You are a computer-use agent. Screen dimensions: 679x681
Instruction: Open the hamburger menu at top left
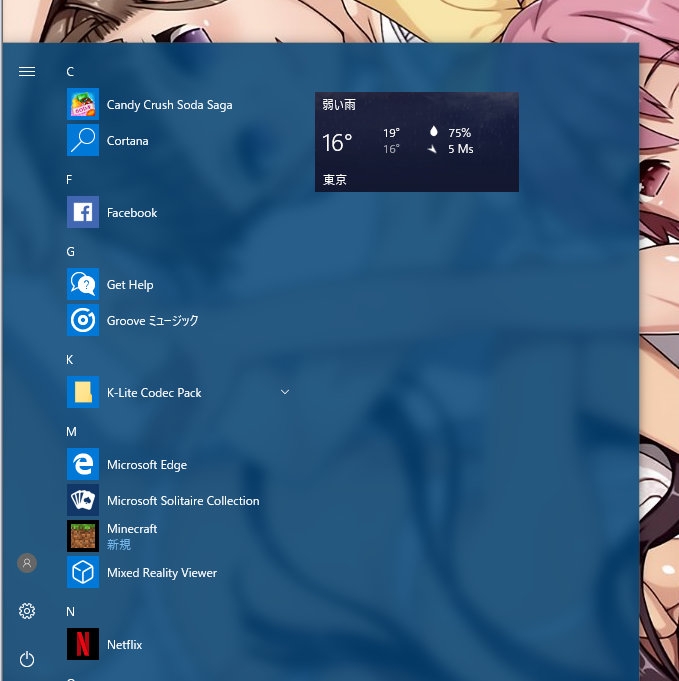(x=27, y=72)
